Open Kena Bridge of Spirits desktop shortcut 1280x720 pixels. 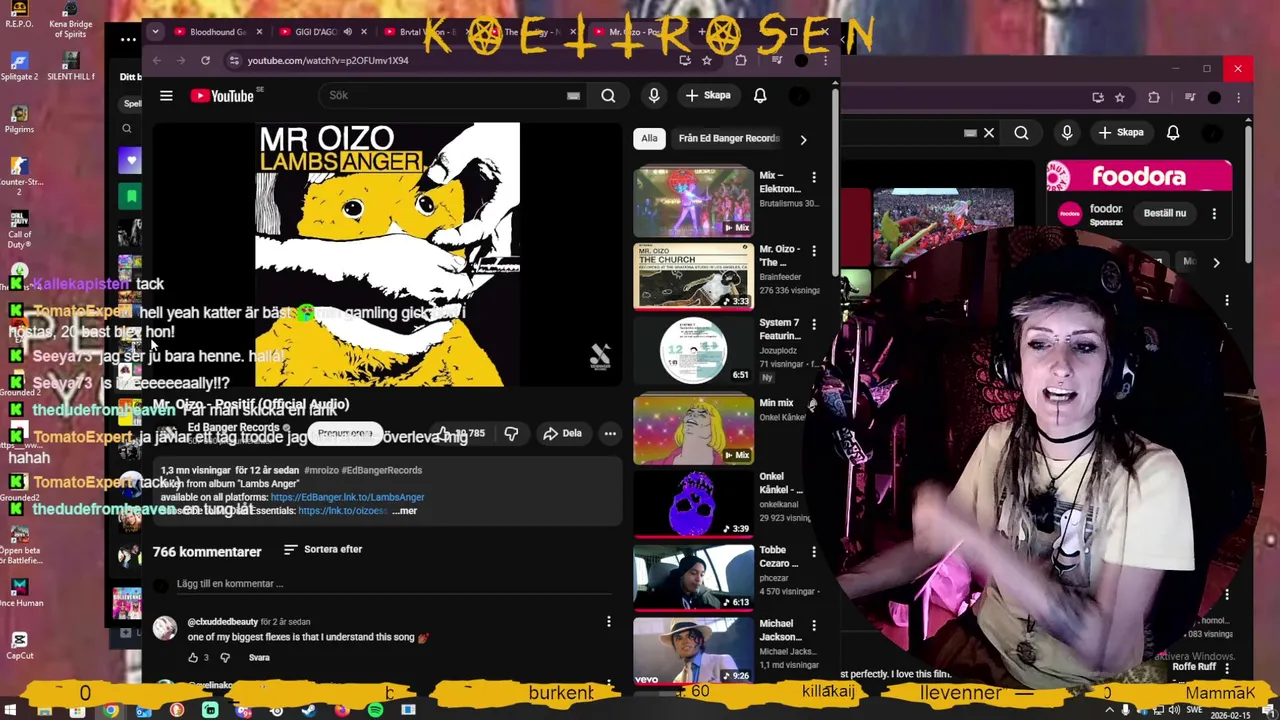[70, 20]
